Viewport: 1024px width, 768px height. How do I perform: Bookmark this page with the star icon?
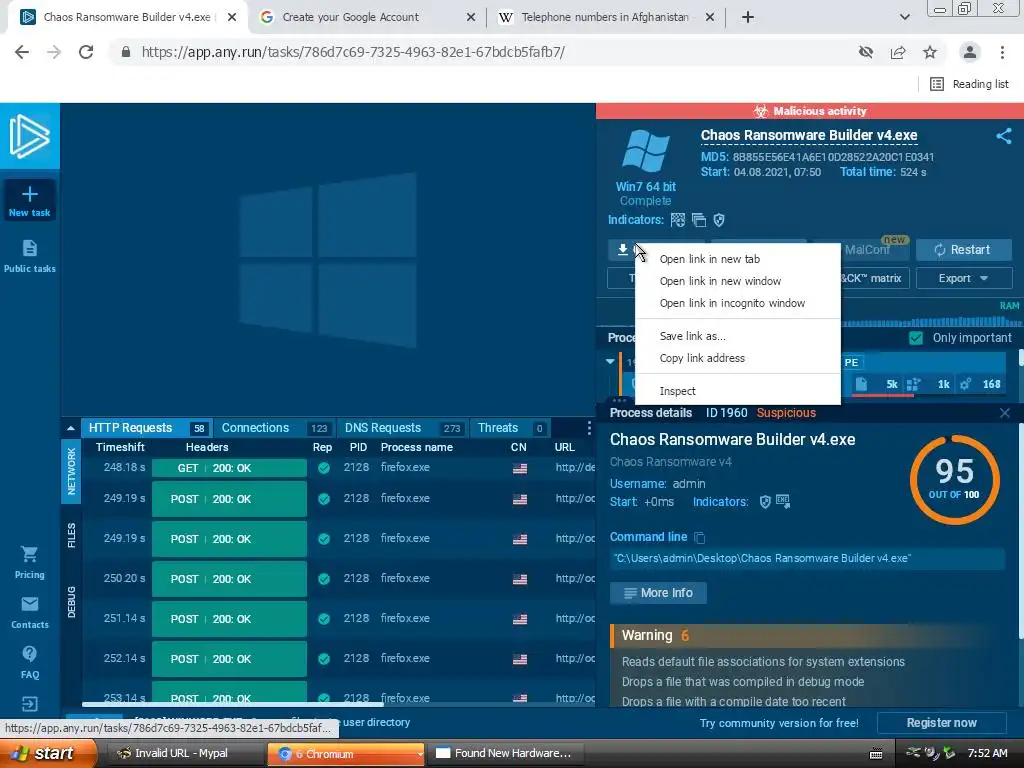(x=930, y=52)
